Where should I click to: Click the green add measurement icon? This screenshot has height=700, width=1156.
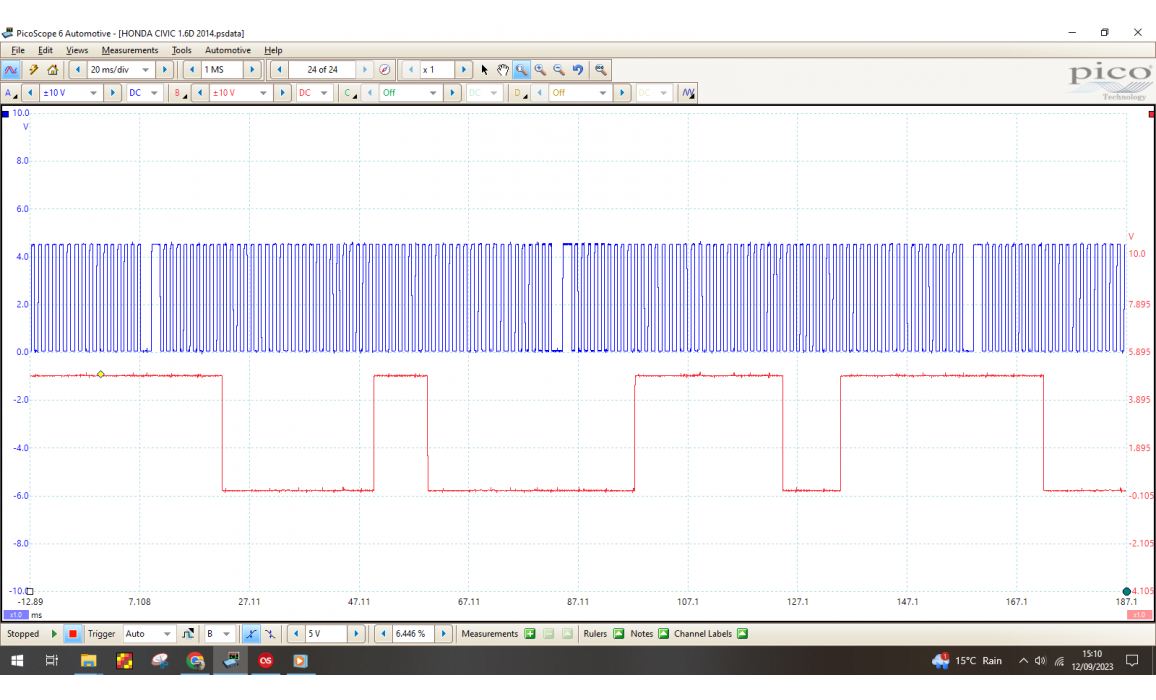click(530, 634)
